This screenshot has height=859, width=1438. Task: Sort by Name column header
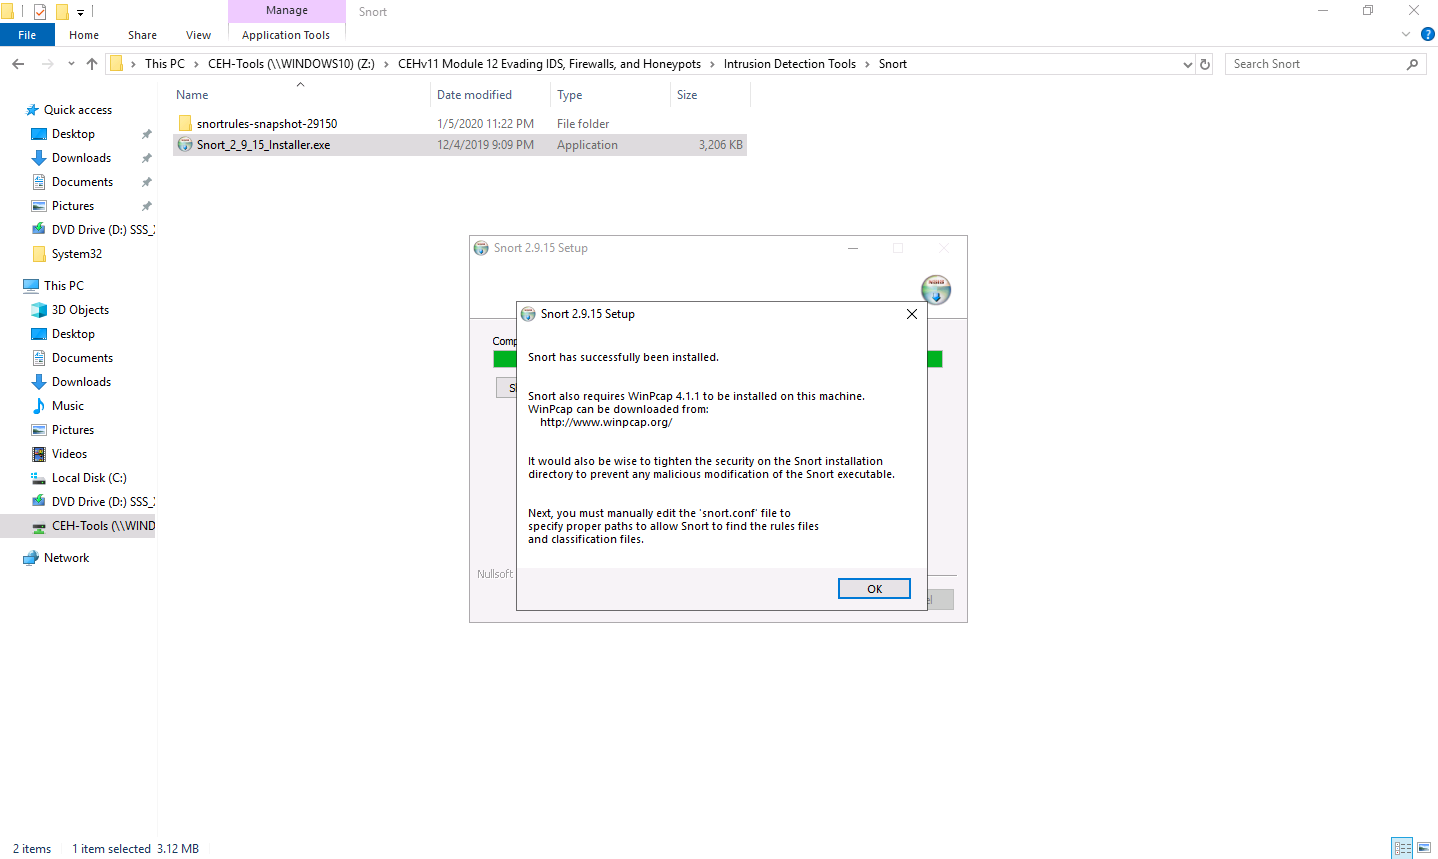click(x=192, y=95)
